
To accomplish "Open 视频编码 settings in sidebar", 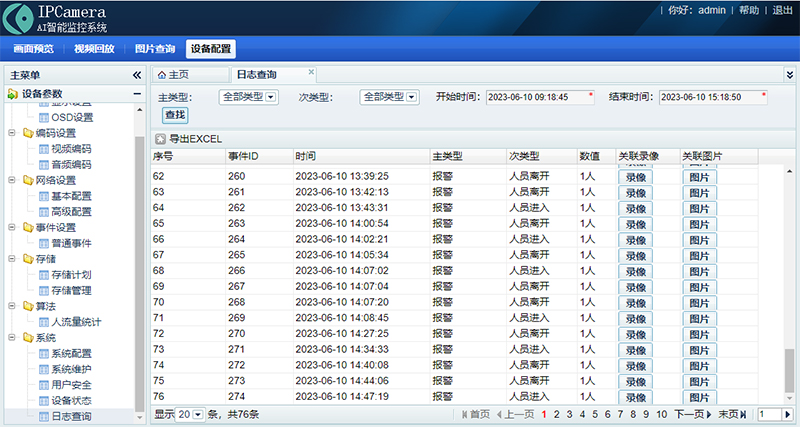I will (71, 149).
